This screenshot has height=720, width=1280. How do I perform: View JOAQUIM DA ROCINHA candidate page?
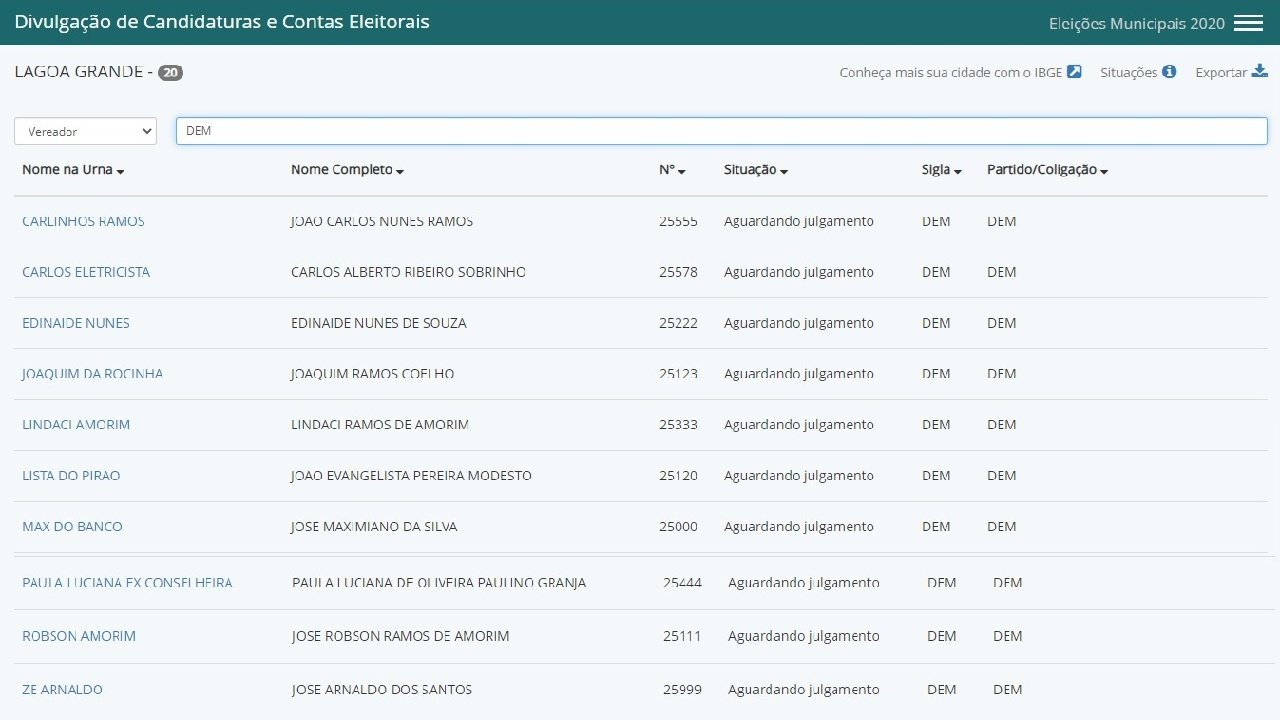click(x=92, y=374)
